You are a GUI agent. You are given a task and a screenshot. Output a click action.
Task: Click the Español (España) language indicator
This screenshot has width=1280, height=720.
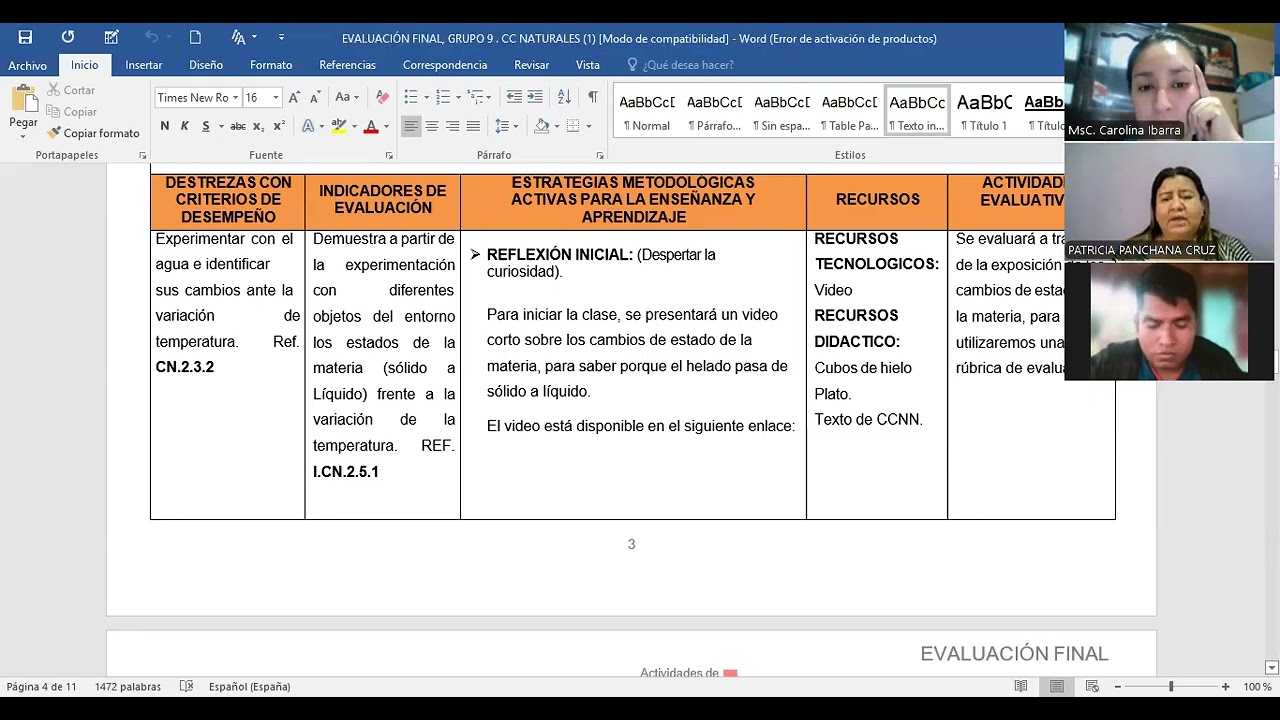pos(250,687)
